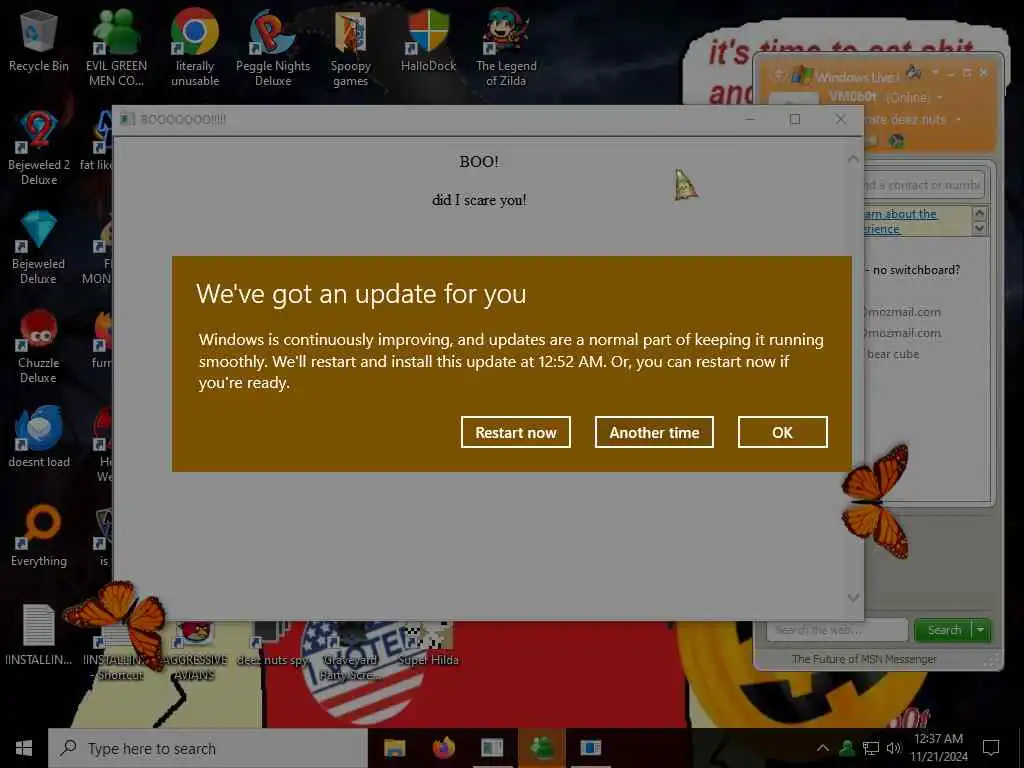The width and height of the screenshot is (1024, 768).
Task: Click up arrow of BOO window scrollbar
Action: coord(853,159)
